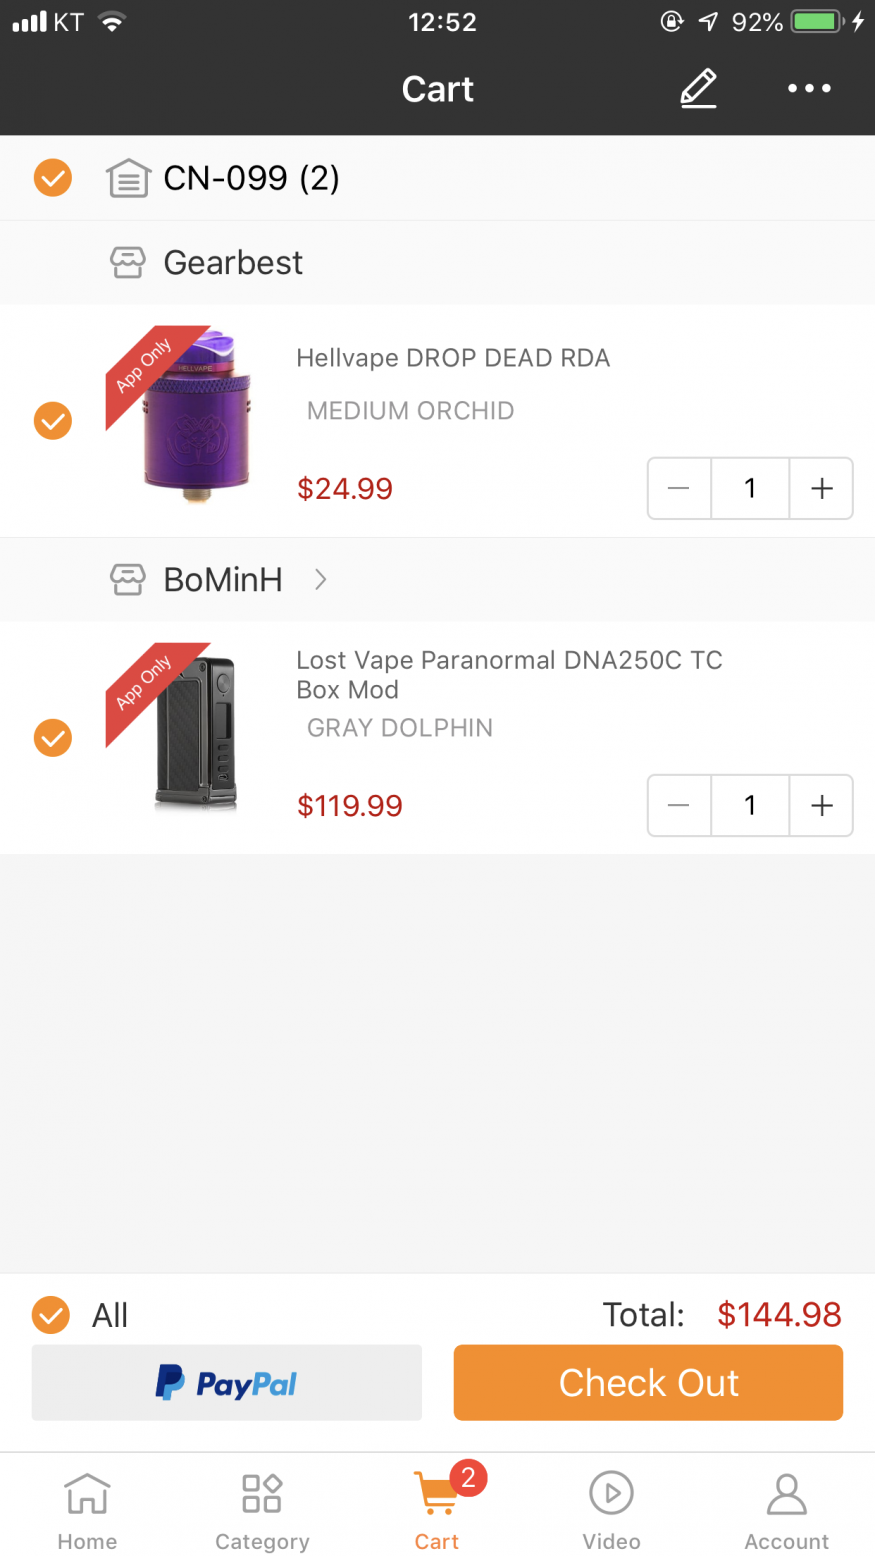Increase Lost Vape Paranormal quantity
Viewport: 875px width, 1556px height.
coord(821,805)
